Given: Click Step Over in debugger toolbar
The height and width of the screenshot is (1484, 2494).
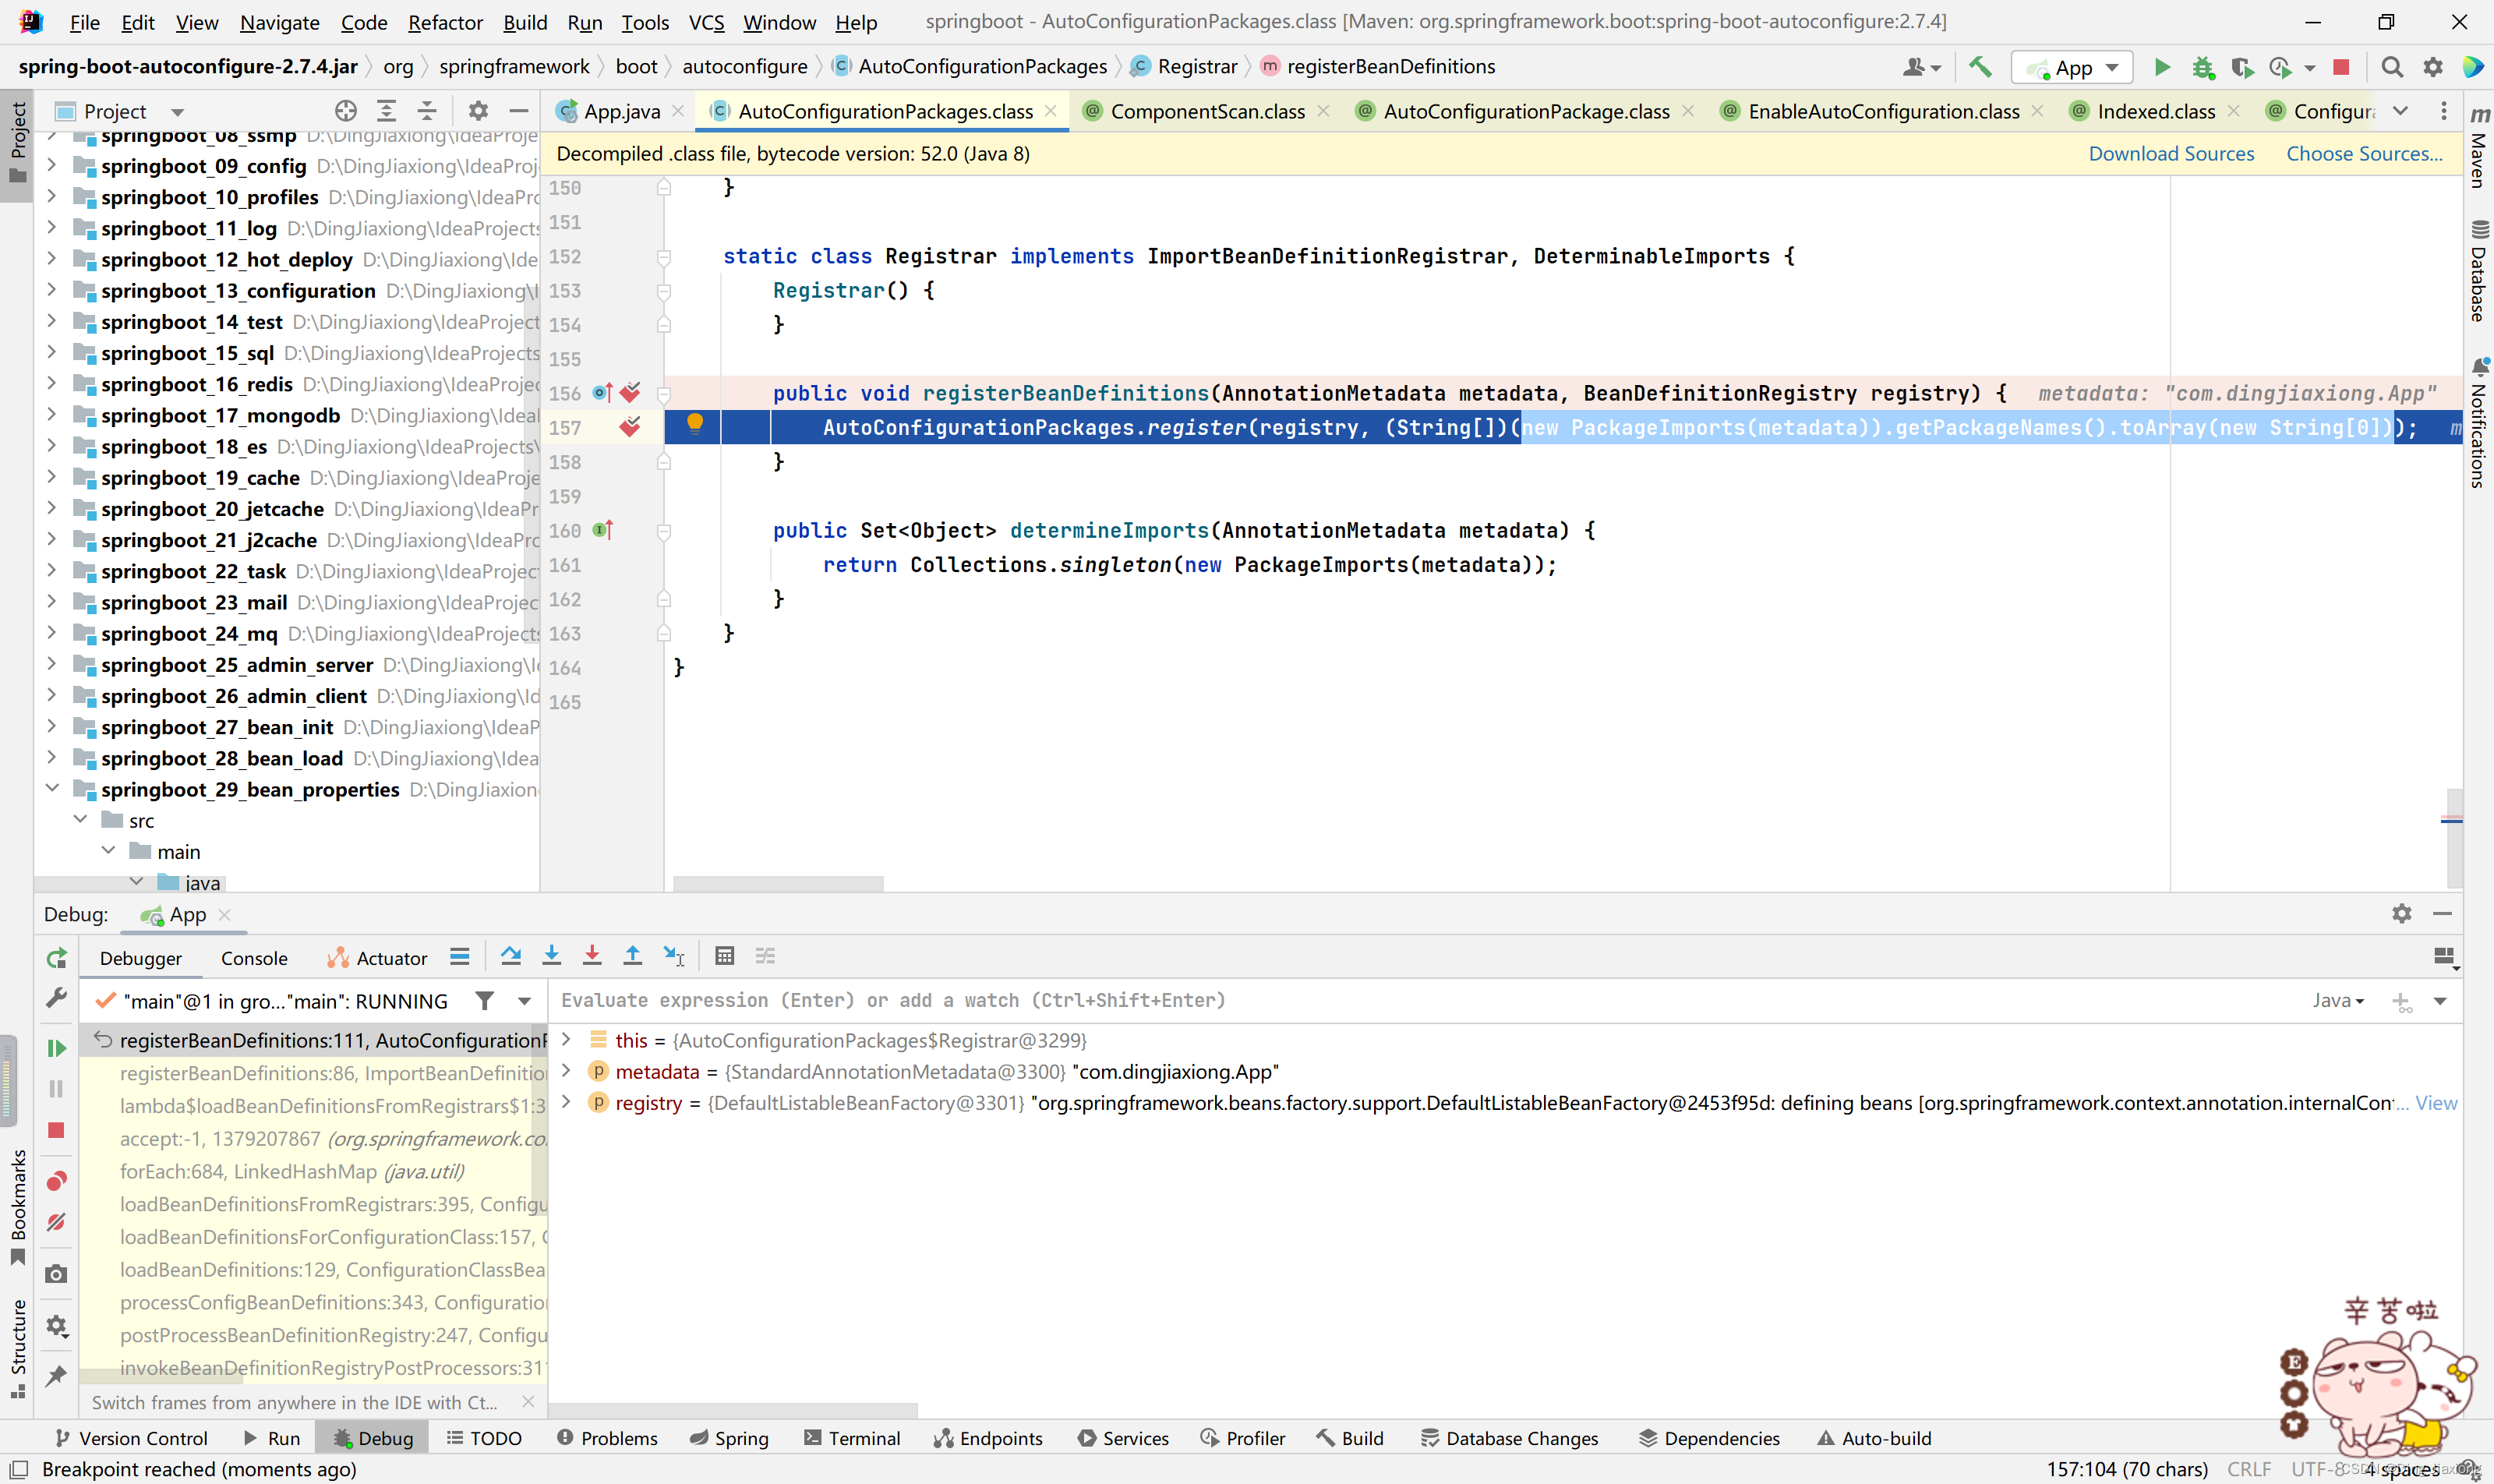Looking at the screenshot, I should 511,956.
